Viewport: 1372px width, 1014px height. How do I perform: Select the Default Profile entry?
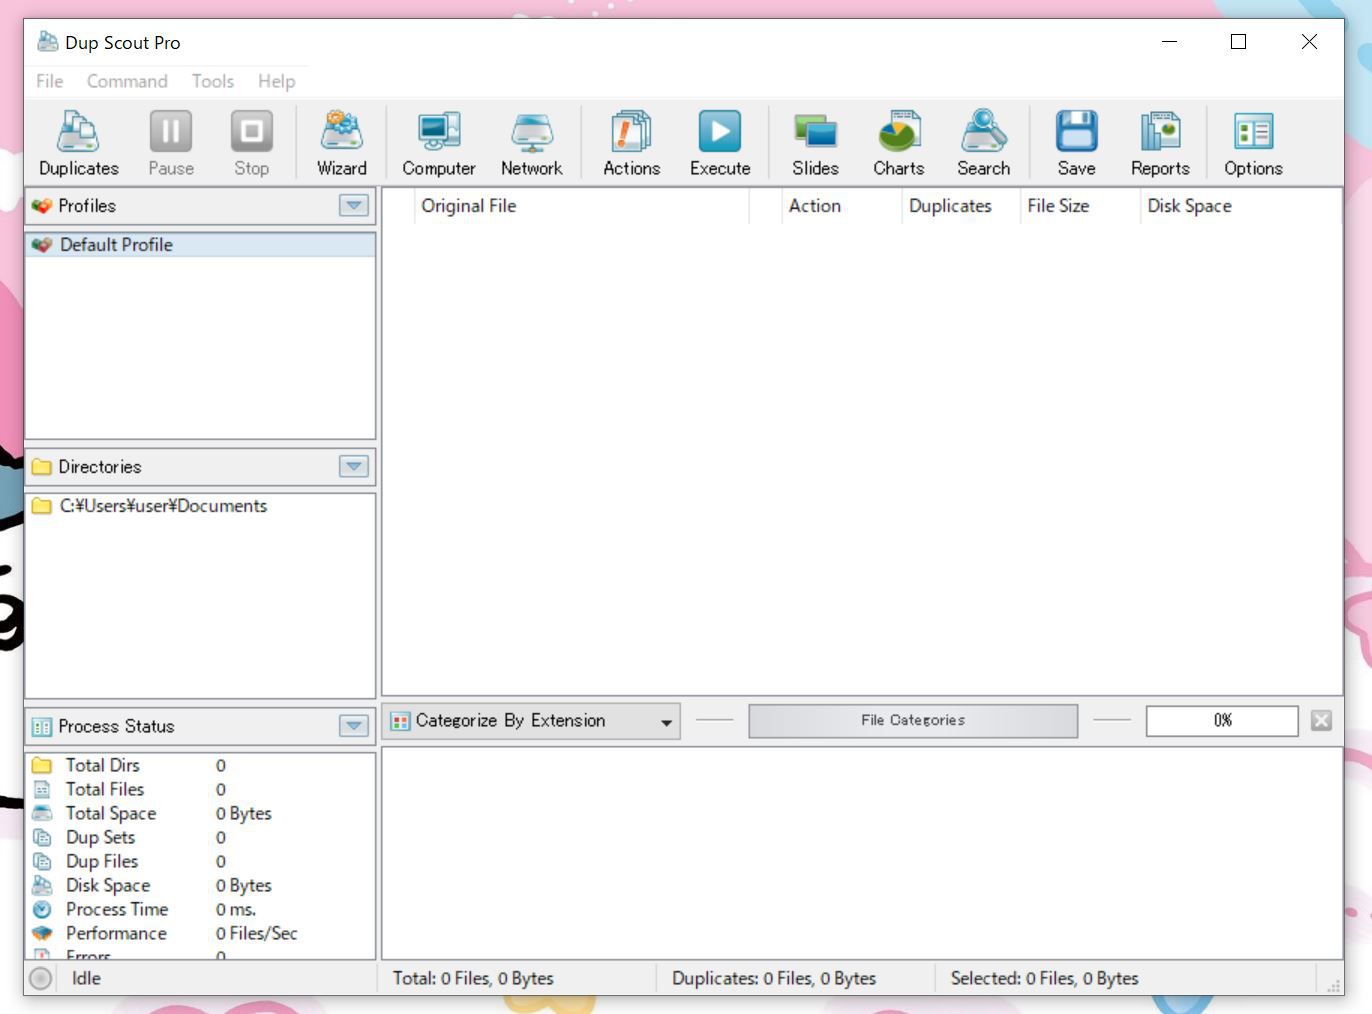[116, 245]
